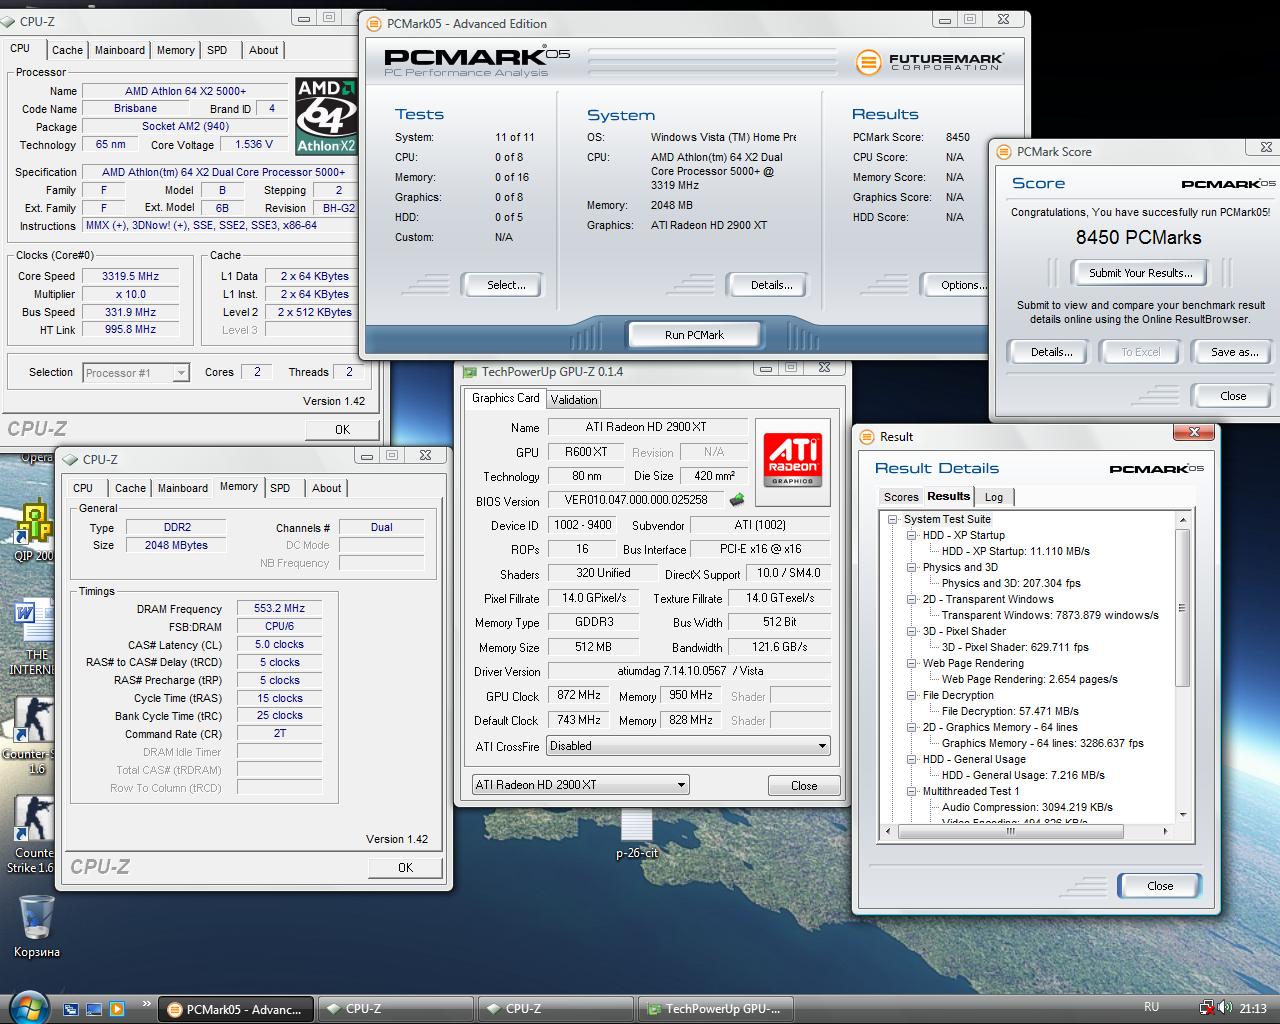Click Save as... in PCMark Score dialog

pyautogui.click(x=1233, y=352)
